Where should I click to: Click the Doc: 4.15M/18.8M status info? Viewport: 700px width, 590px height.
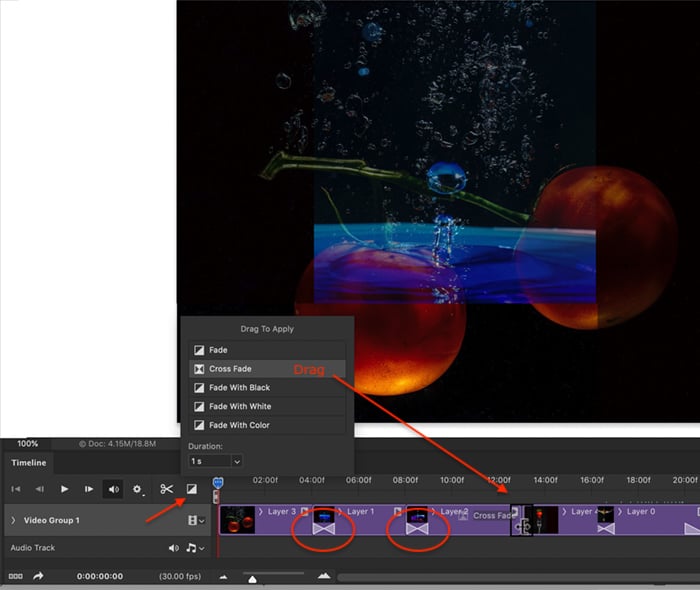tap(118, 444)
